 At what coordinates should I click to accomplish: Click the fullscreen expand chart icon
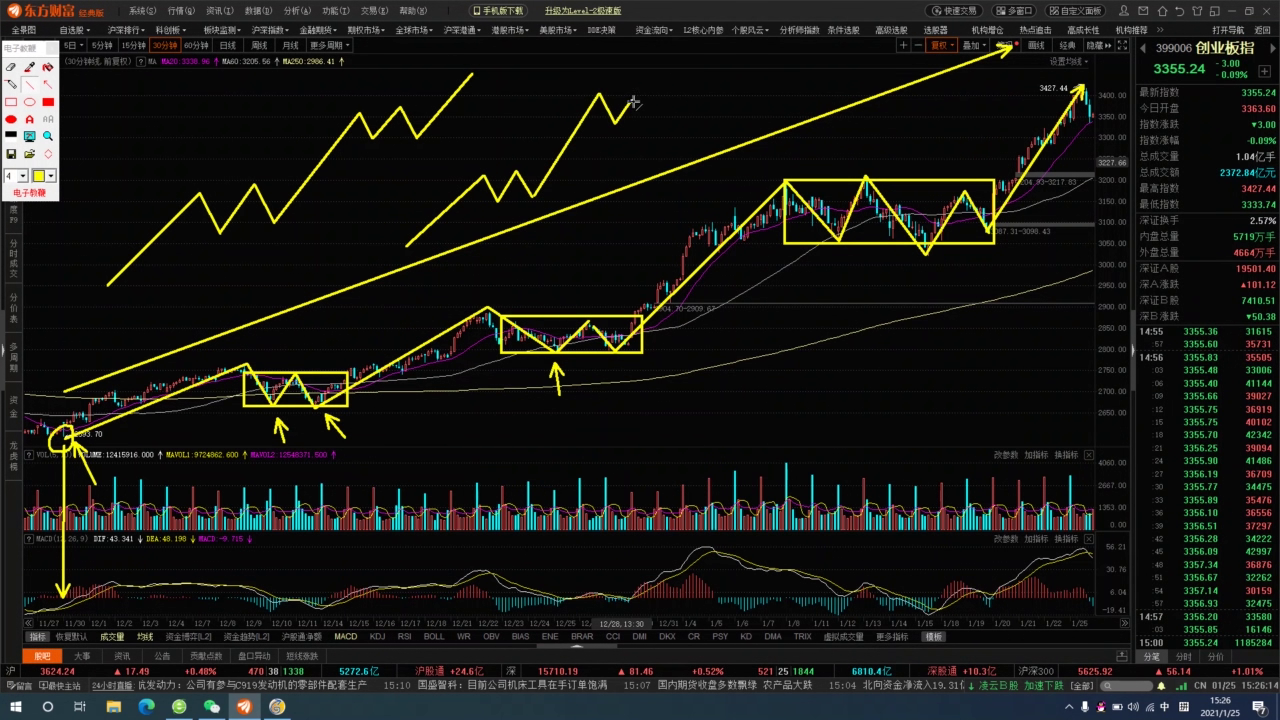[1122, 45]
